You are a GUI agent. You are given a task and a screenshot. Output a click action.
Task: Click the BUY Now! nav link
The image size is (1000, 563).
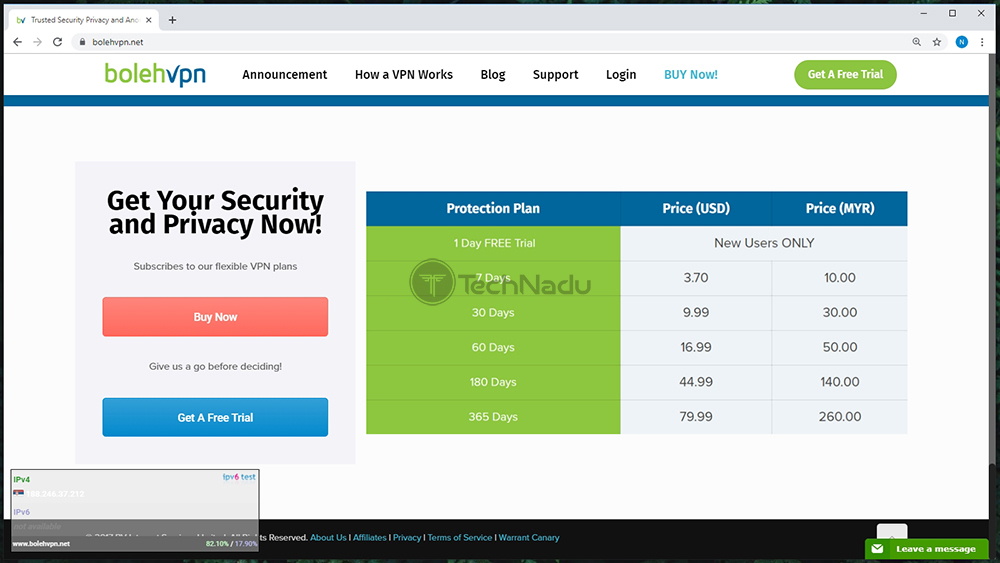point(691,75)
